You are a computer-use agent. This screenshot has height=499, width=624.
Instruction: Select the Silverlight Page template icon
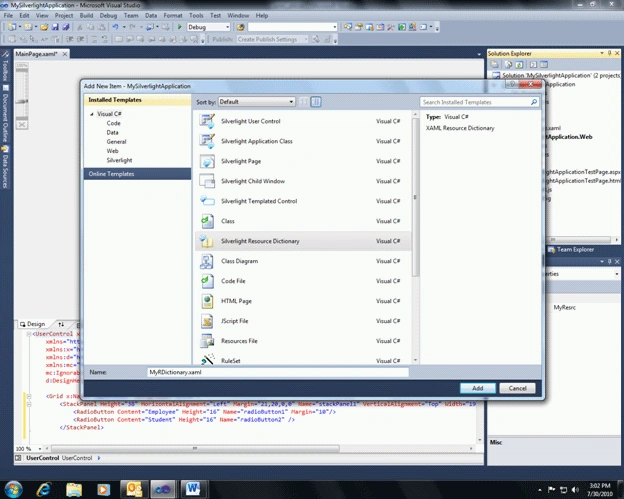207,161
